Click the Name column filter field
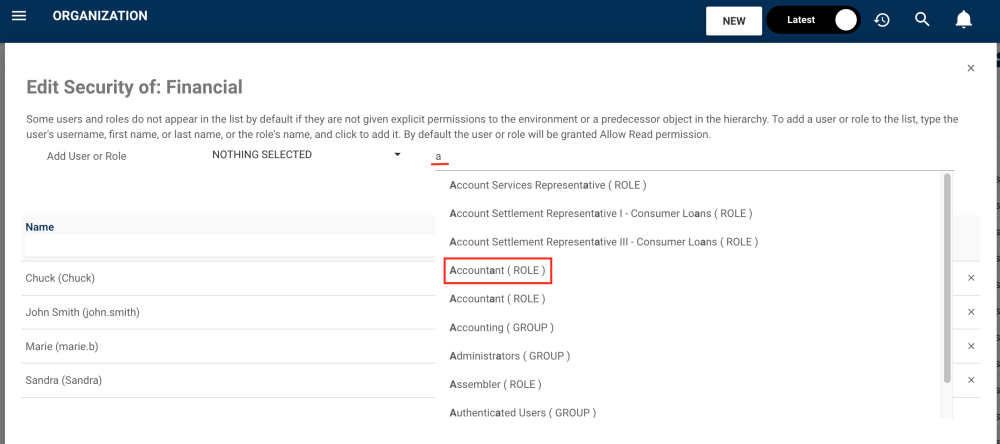The width and height of the screenshot is (1000, 444). (228, 246)
